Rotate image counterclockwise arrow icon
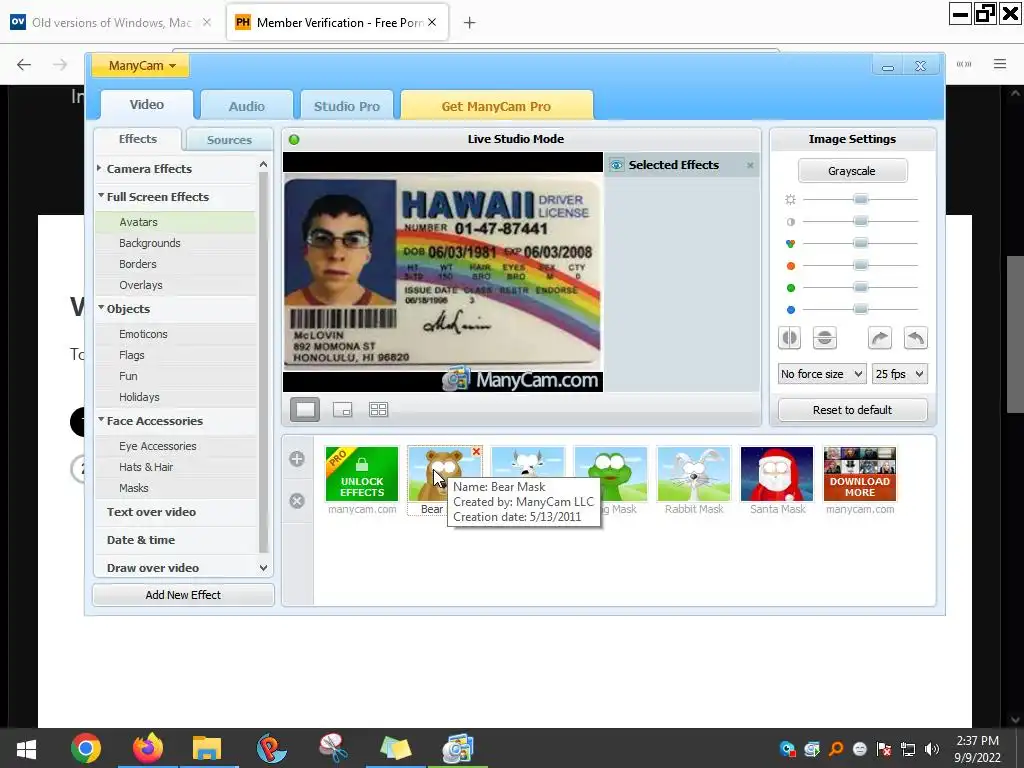This screenshot has width=1024, height=768. click(916, 338)
